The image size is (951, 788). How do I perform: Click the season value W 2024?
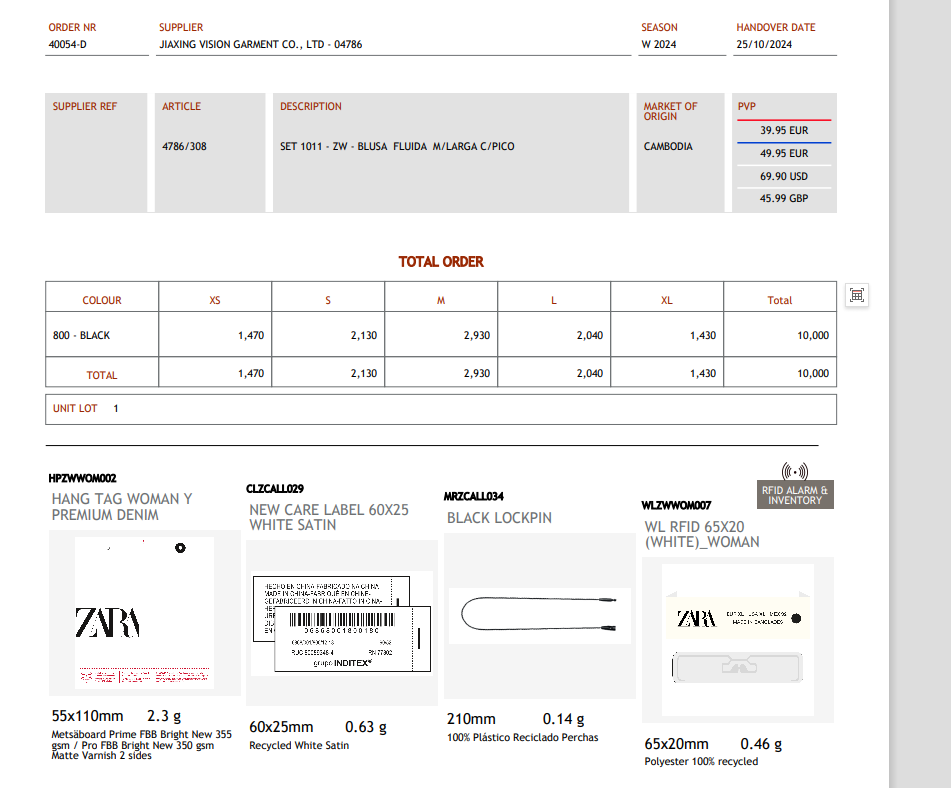tap(659, 45)
